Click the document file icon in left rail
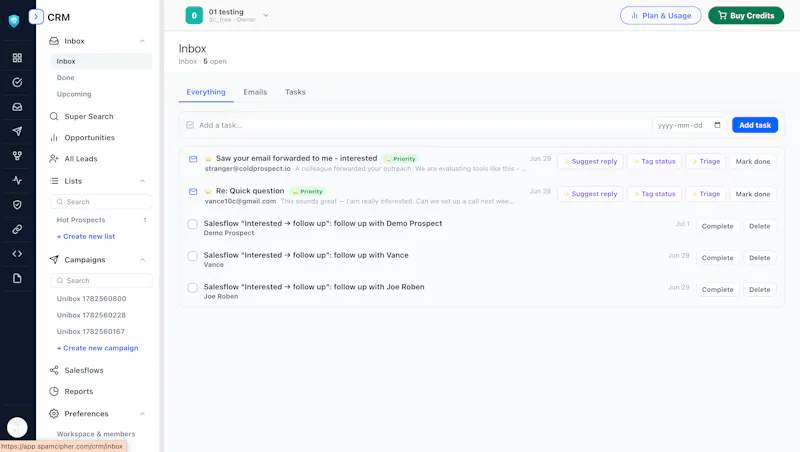 (17, 278)
